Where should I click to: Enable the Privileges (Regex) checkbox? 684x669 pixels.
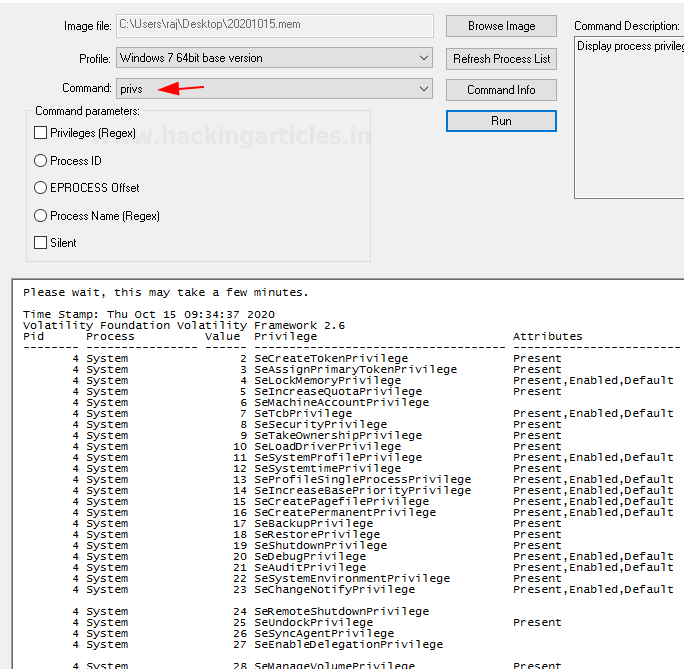pos(41,132)
